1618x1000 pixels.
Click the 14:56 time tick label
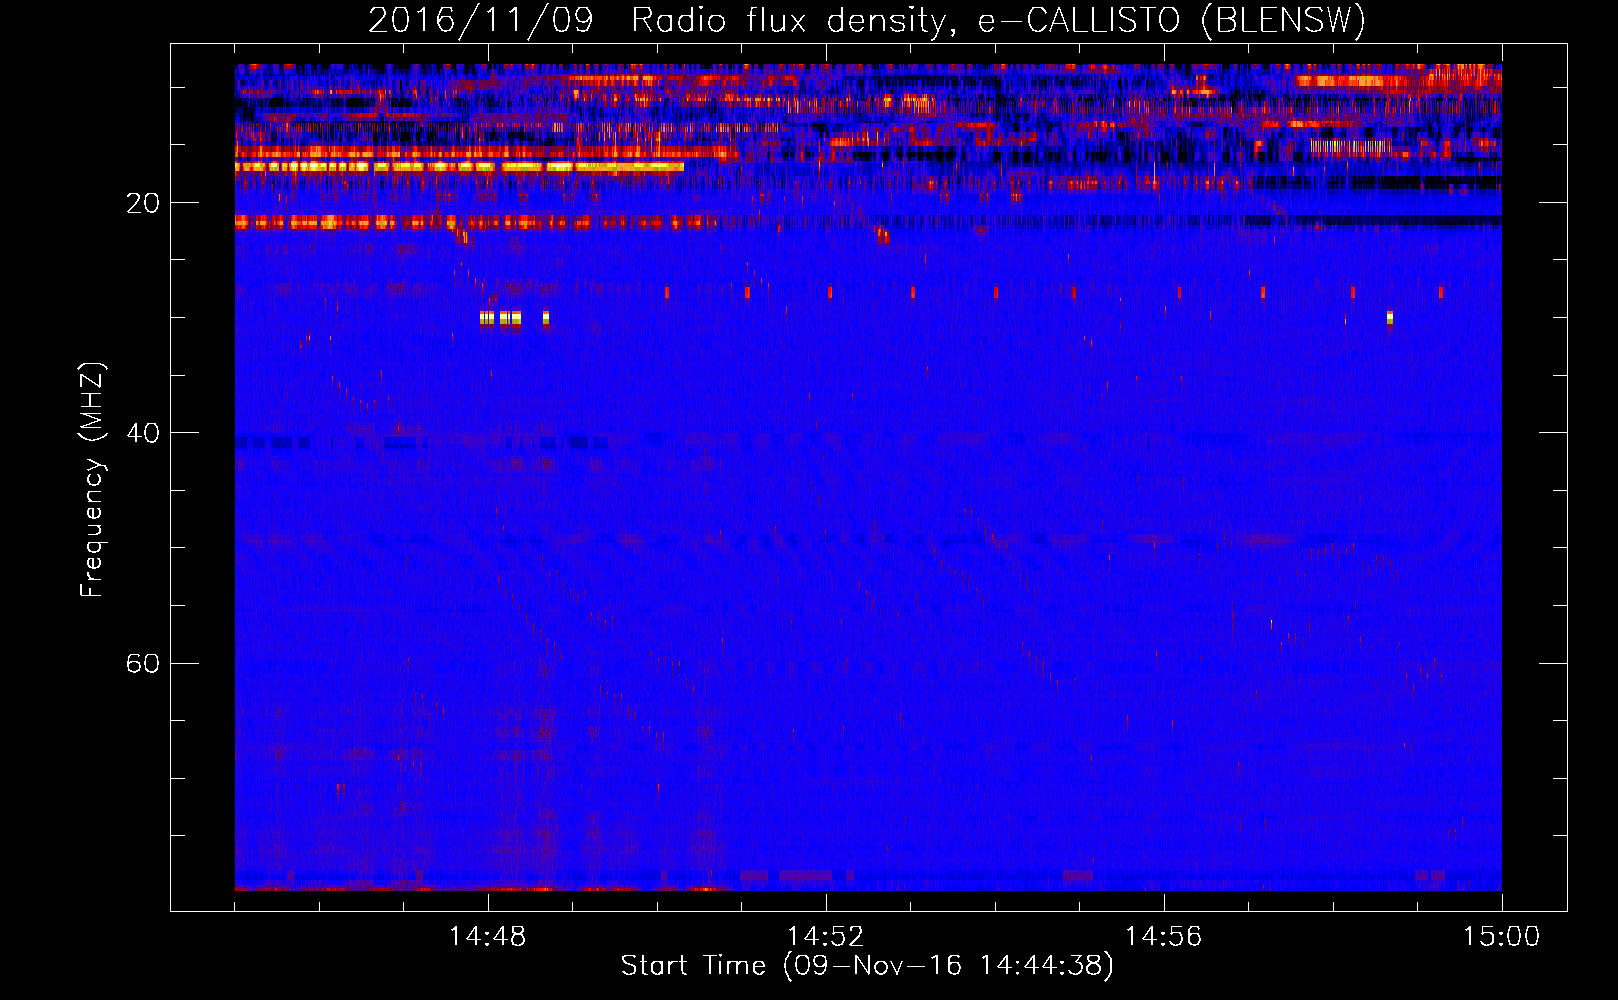[x=1163, y=937]
